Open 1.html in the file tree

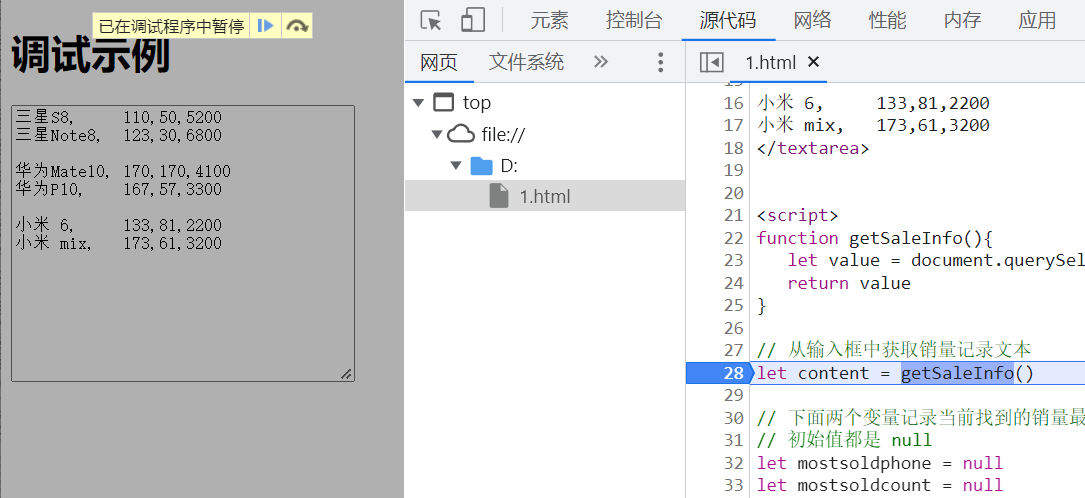(545, 196)
